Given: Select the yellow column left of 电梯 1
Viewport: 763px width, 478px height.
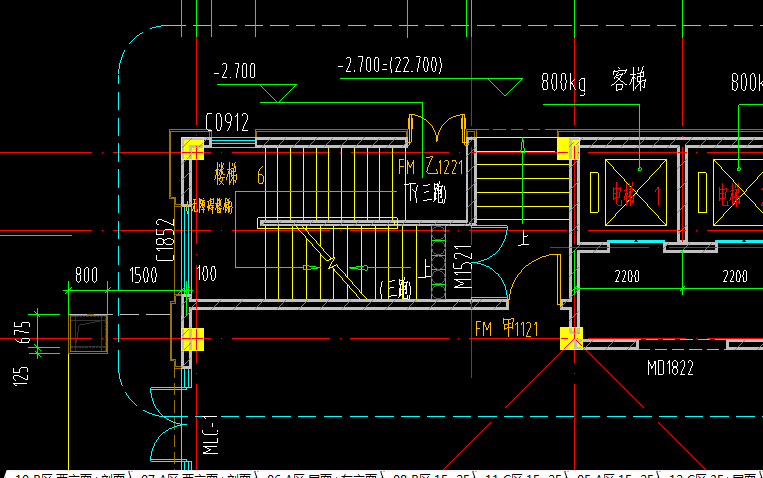Looking at the screenshot, I should point(567,150).
